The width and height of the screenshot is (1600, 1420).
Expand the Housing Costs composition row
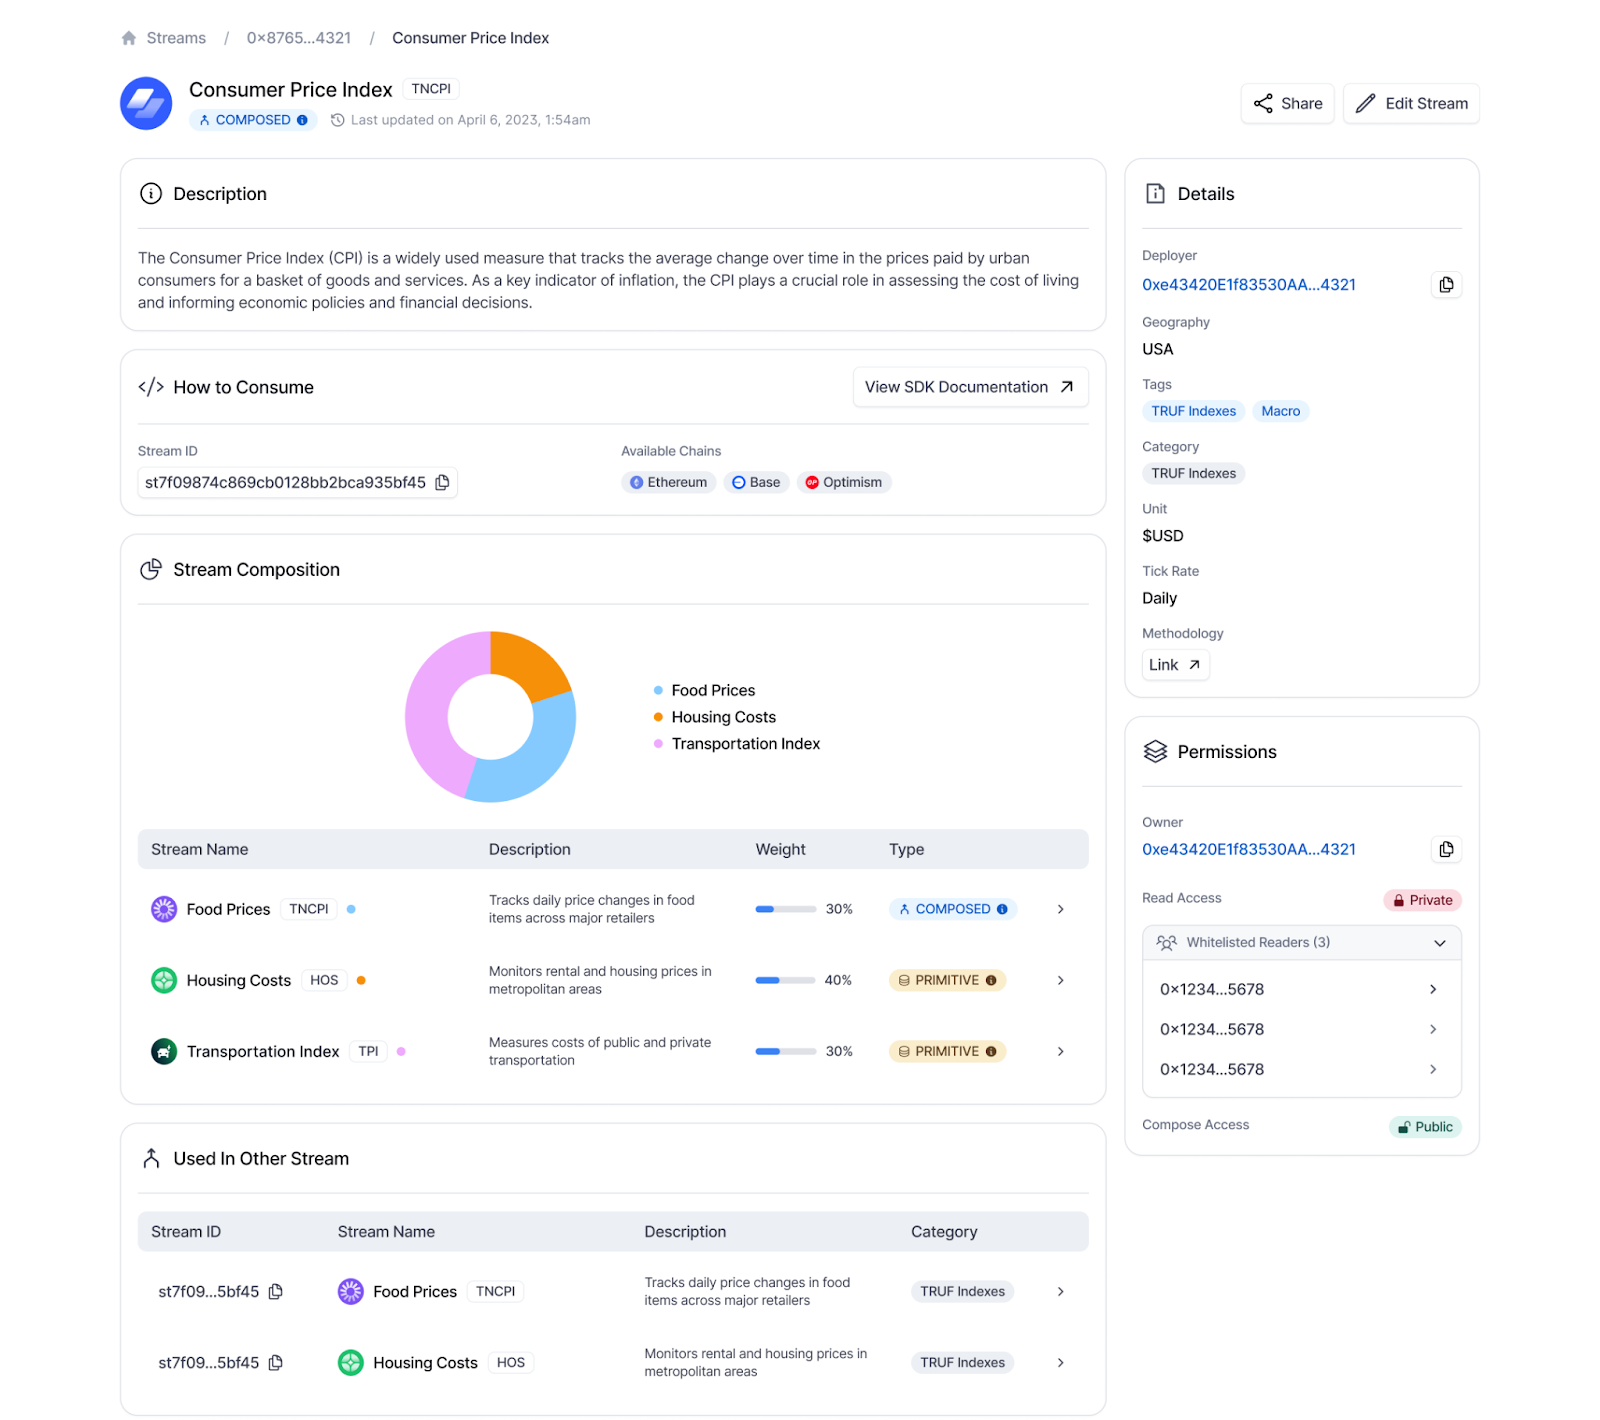tap(1060, 981)
